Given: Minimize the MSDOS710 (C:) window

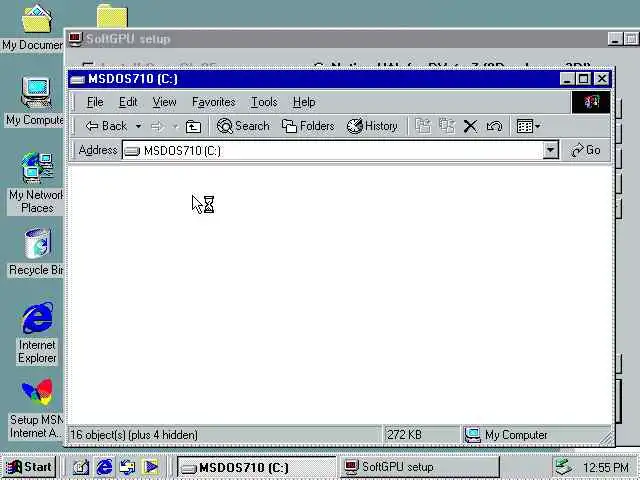Looking at the screenshot, I should coord(567,79).
